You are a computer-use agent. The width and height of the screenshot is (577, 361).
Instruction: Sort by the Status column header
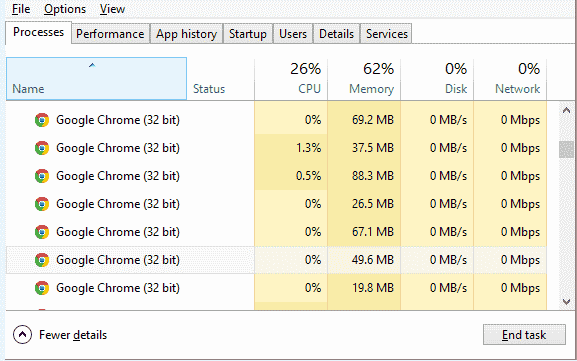coord(220,79)
